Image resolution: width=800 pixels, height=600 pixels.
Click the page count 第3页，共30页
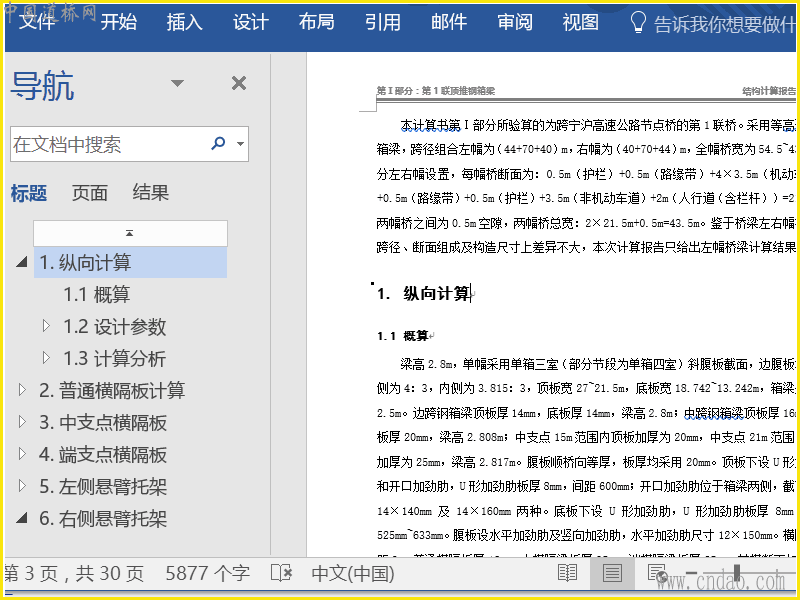click(x=74, y=573)
